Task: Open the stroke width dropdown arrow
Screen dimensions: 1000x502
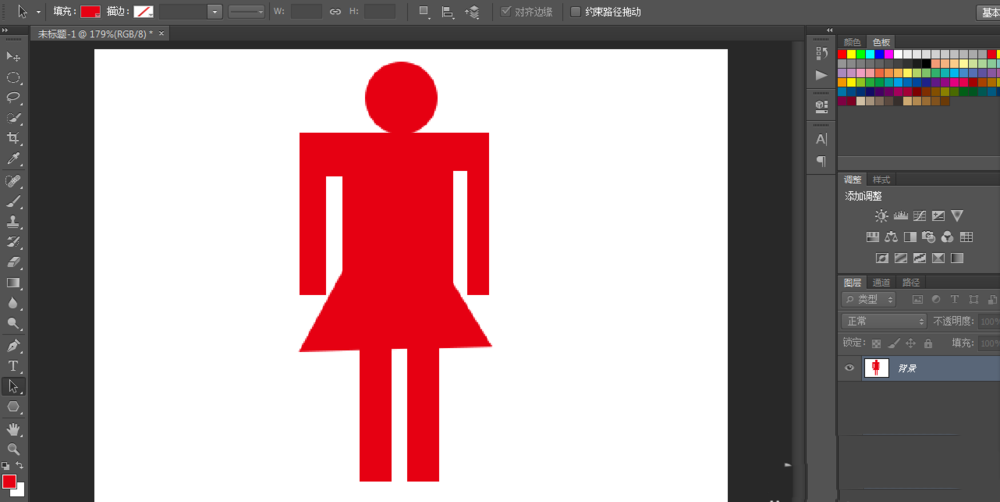Action: (x=215, y=12)
